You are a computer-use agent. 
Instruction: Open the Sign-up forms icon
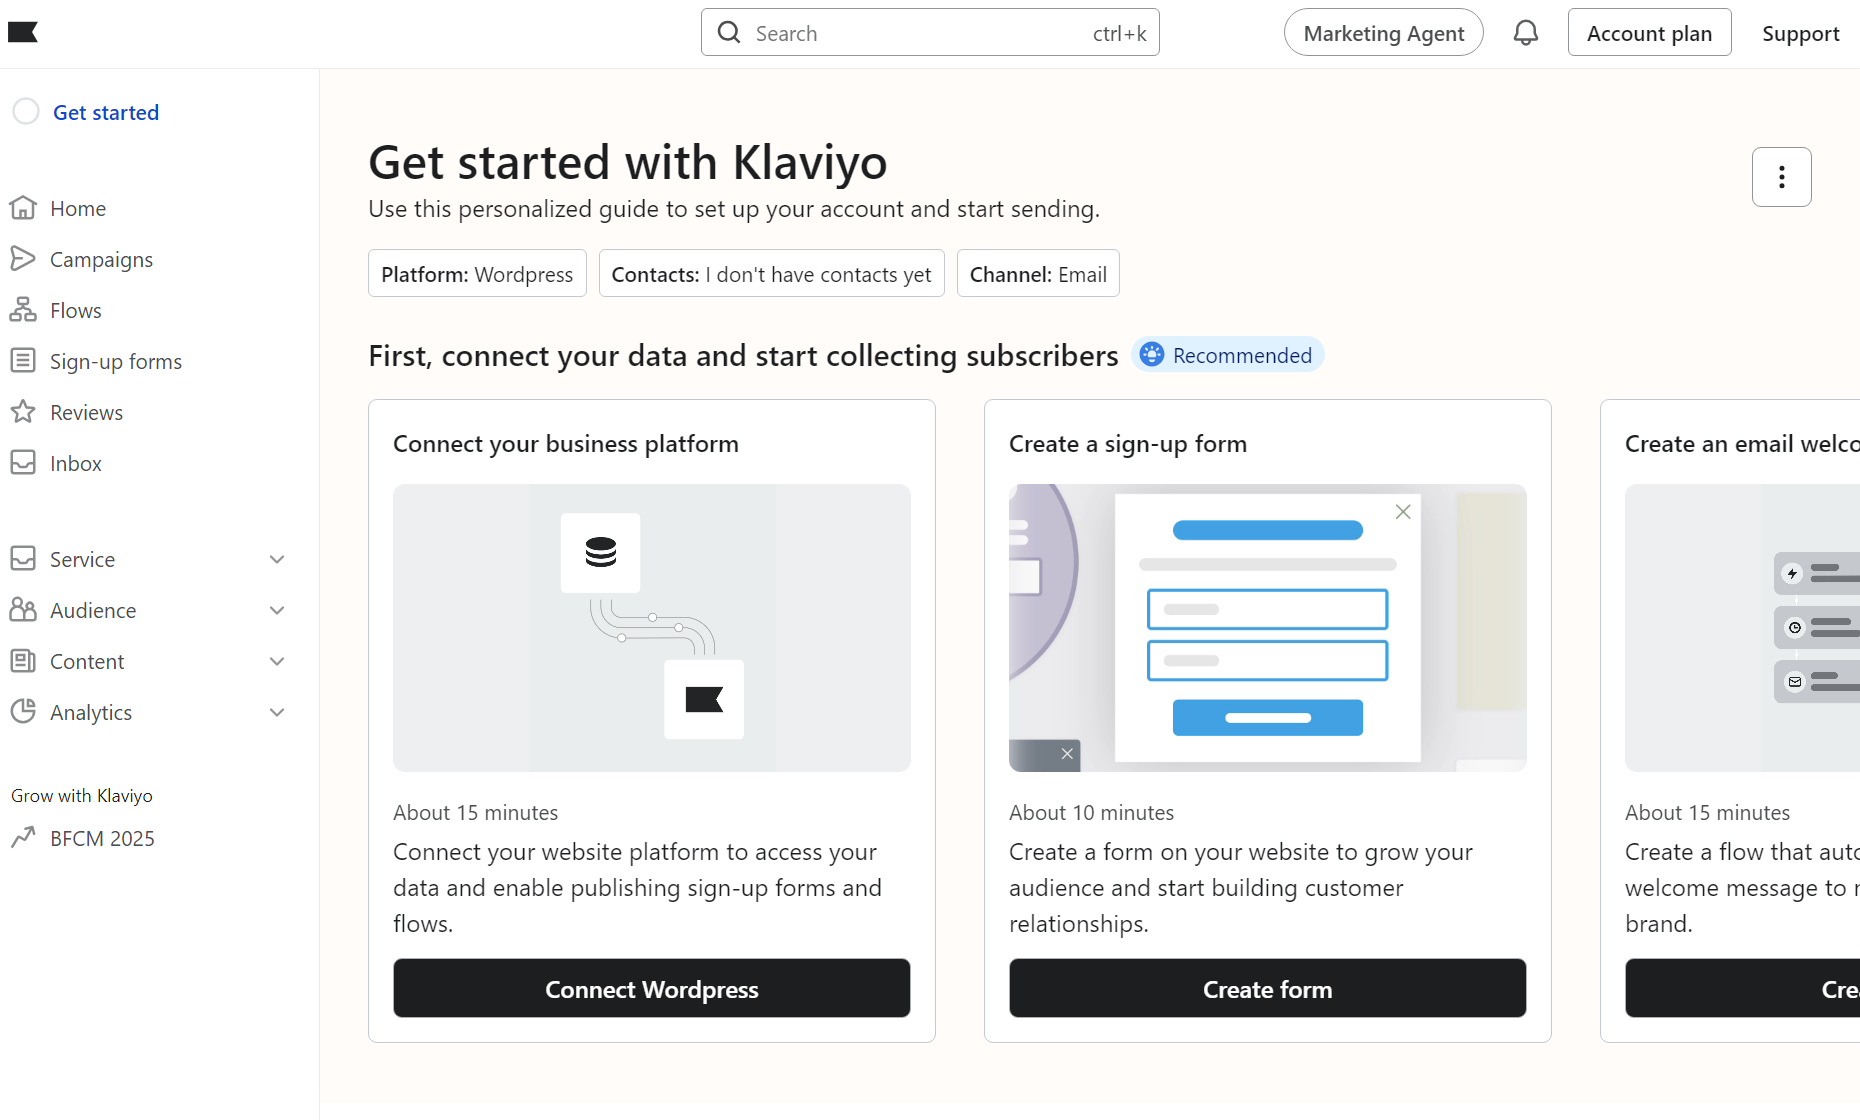[25, 361]
